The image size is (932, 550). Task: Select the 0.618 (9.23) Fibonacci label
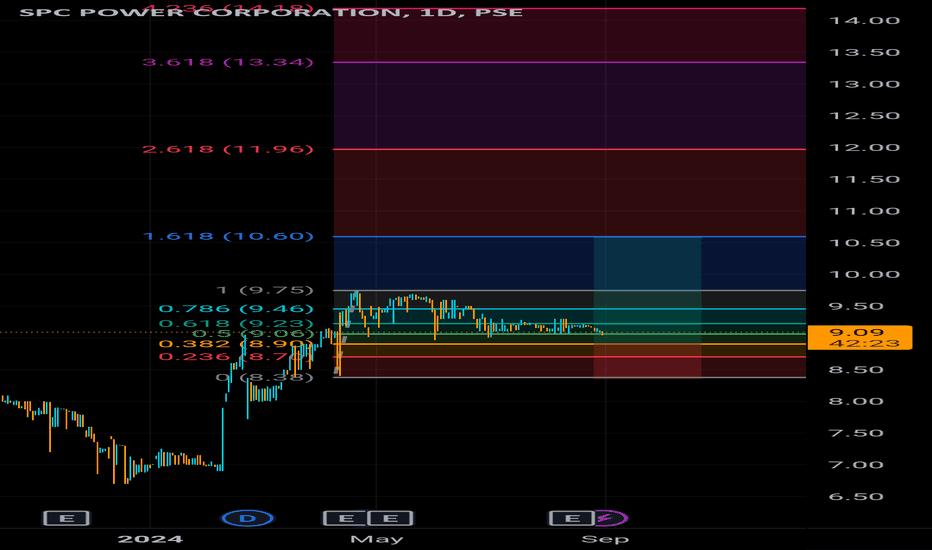click(235, 323)
